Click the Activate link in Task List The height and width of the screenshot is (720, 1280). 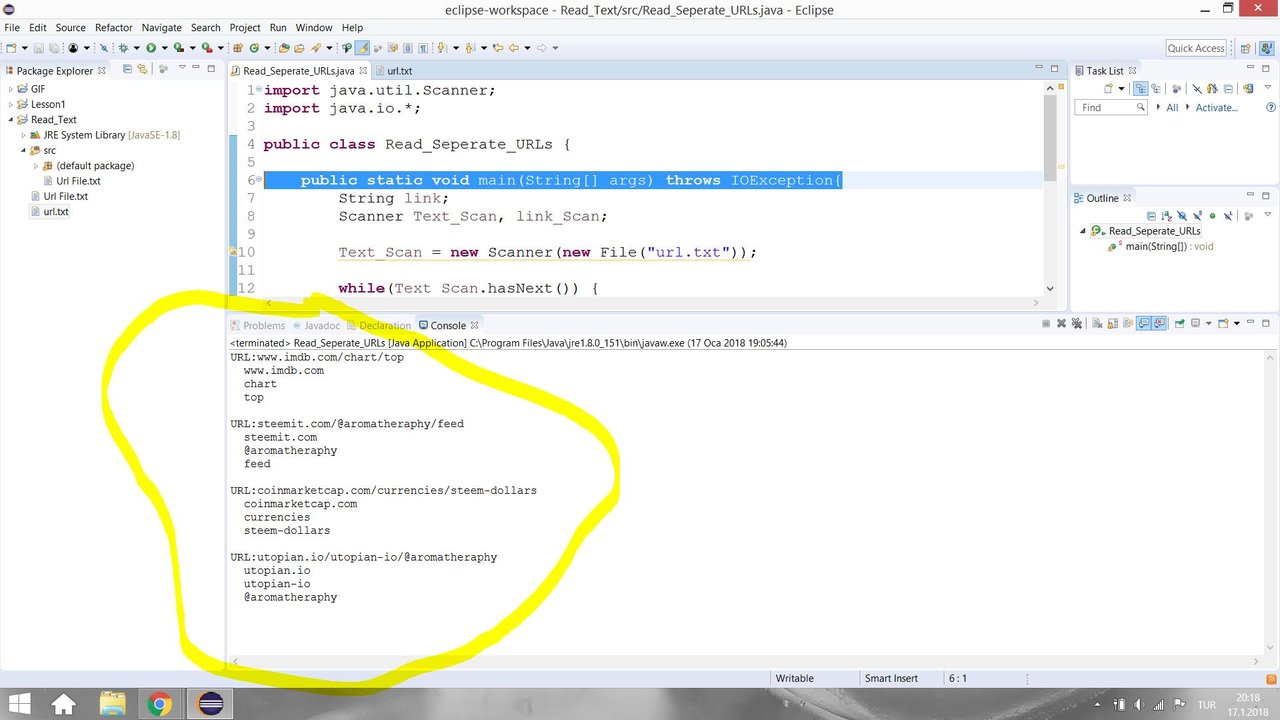[x=1217, y=107]
